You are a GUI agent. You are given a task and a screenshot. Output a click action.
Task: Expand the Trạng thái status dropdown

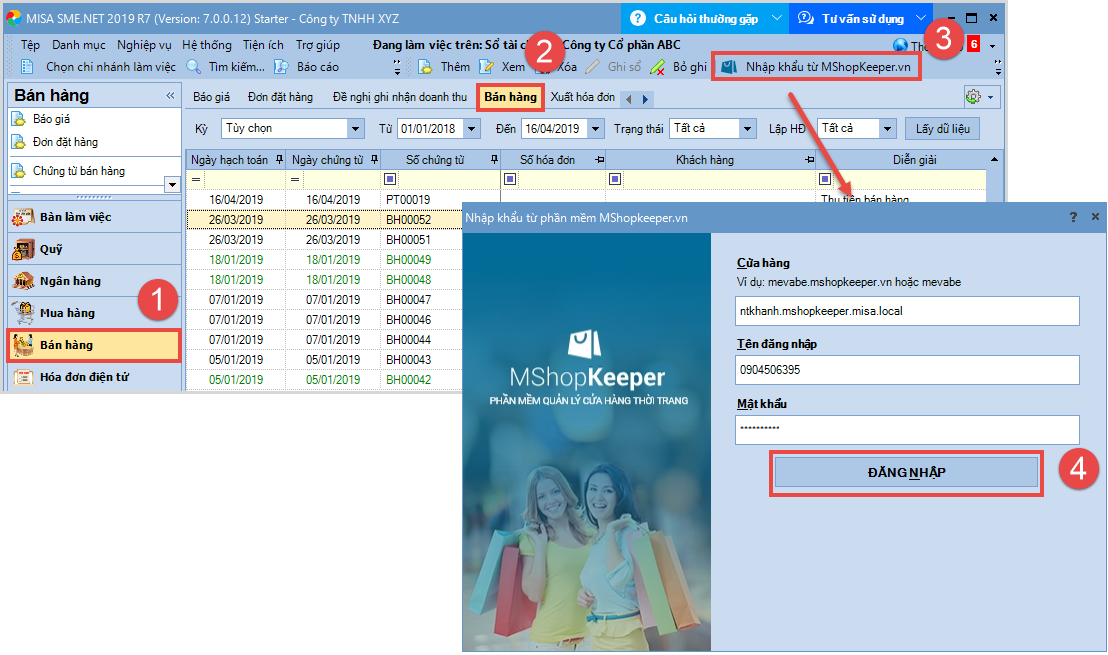[748, 129]
